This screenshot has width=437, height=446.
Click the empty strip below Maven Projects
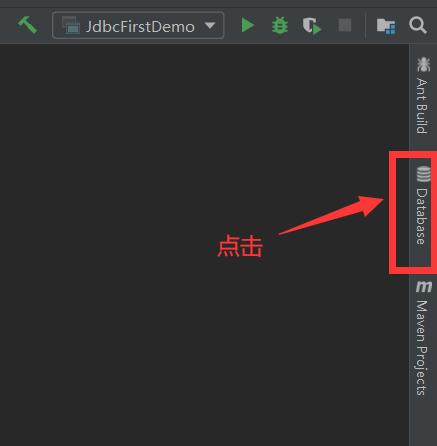(423, 423)
